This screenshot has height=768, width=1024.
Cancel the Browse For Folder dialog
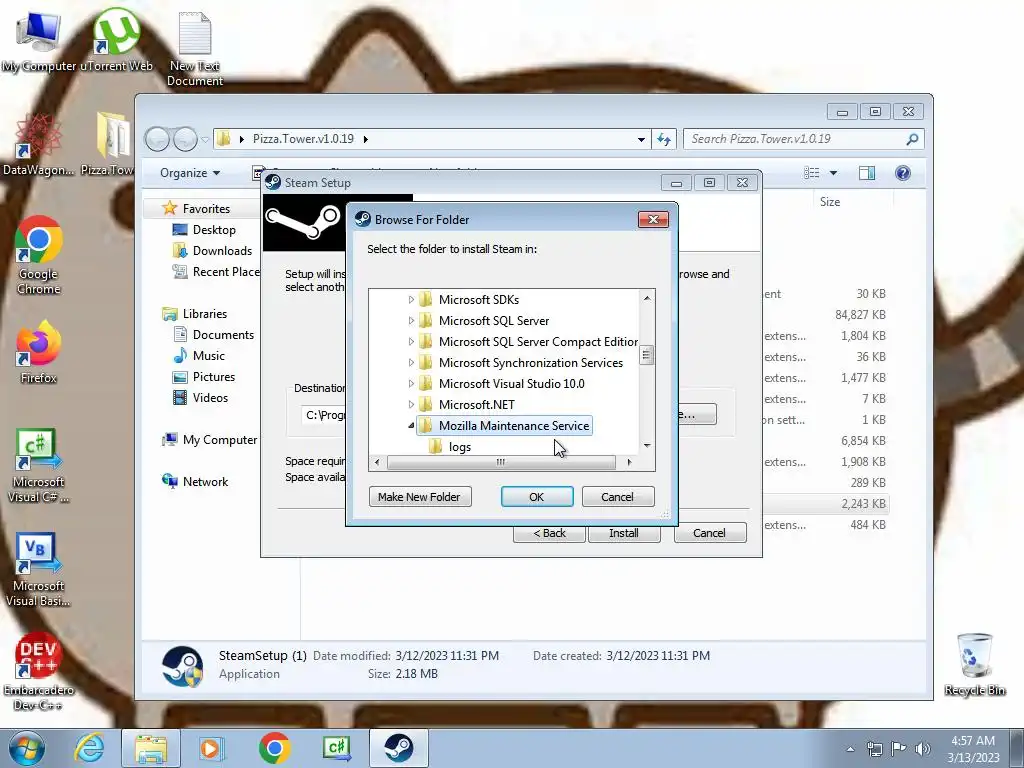tap(617, 497)
